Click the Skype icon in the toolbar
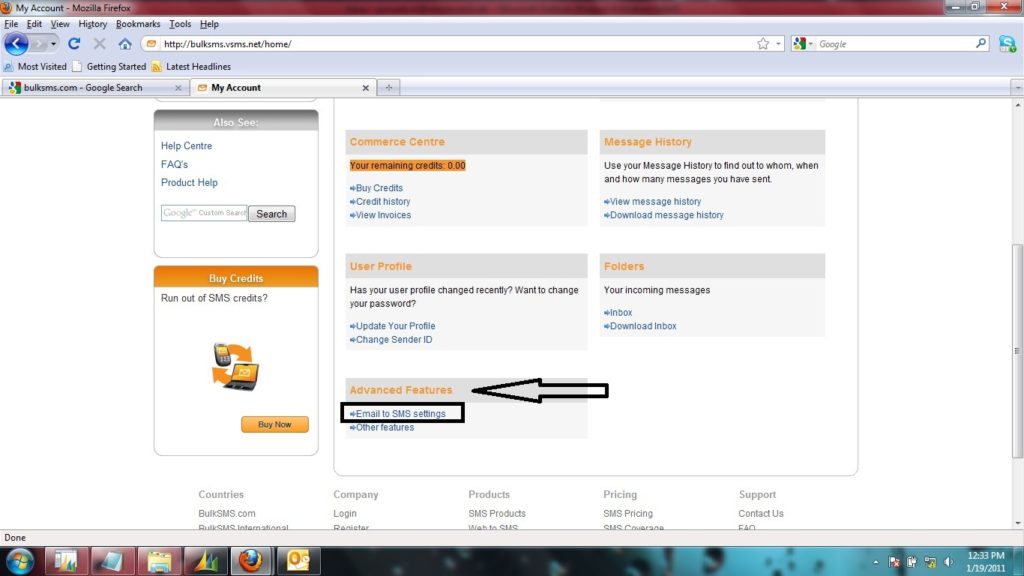 coord(1007,44)
